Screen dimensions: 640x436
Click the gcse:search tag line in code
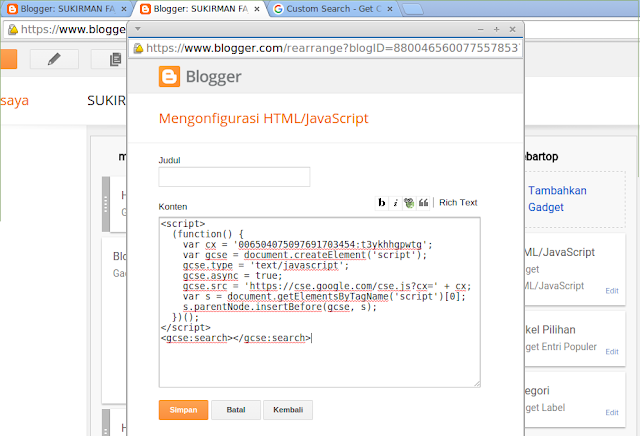[236, 338]
